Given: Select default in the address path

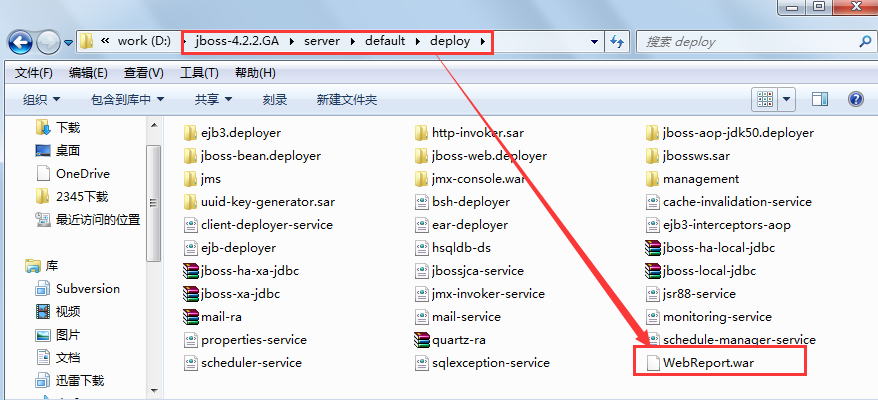Looking at the screenshot, I should click(385, 41).
